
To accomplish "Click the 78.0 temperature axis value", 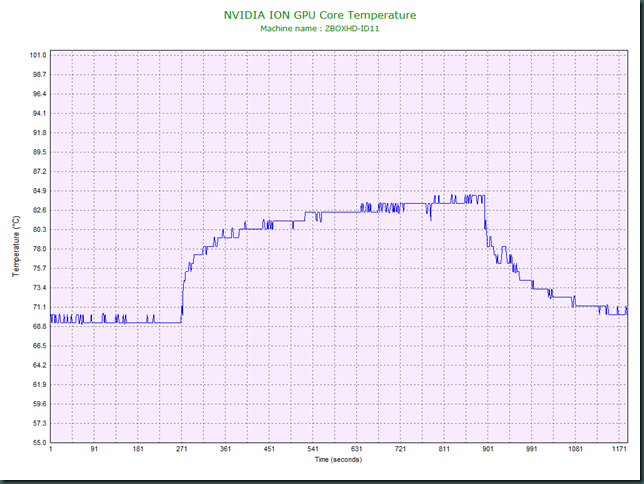I will (39, 249).
